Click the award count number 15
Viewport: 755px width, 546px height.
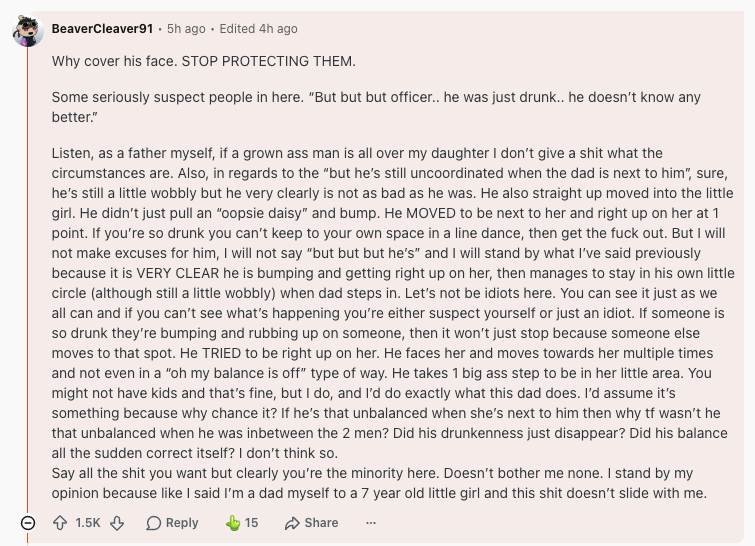coord(251,523)
